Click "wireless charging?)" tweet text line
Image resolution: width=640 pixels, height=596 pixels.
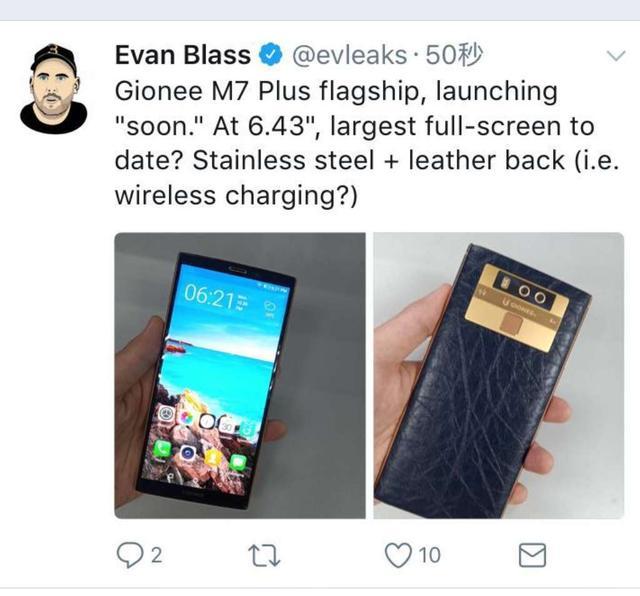click(236, 196)
